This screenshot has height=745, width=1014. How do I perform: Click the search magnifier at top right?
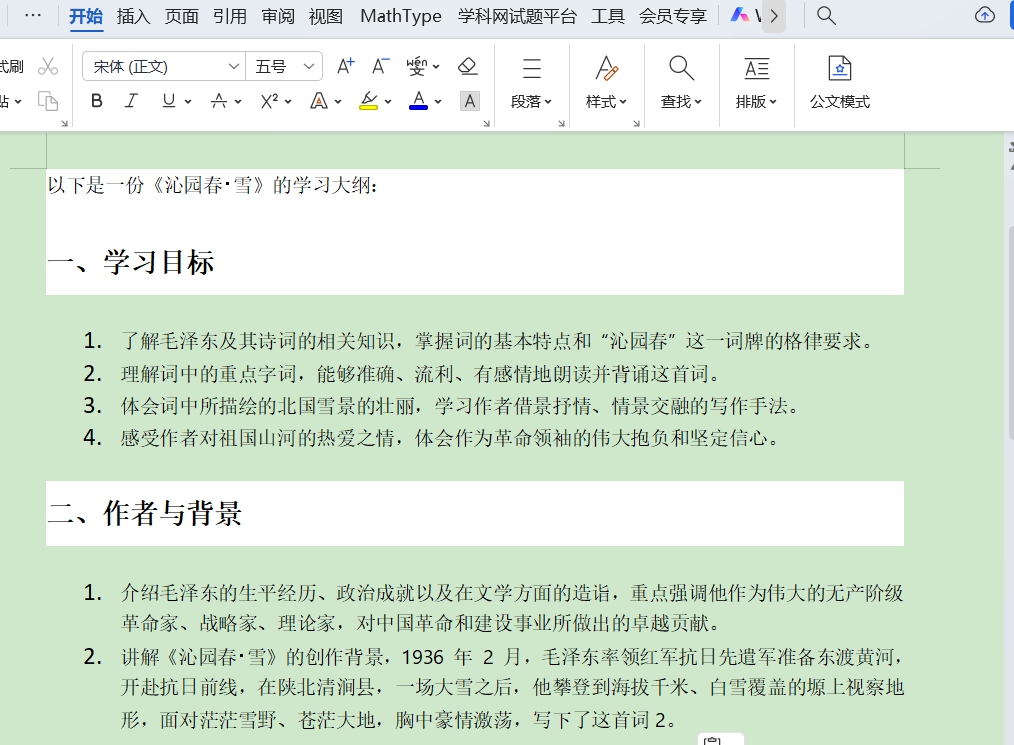(825, 16)
